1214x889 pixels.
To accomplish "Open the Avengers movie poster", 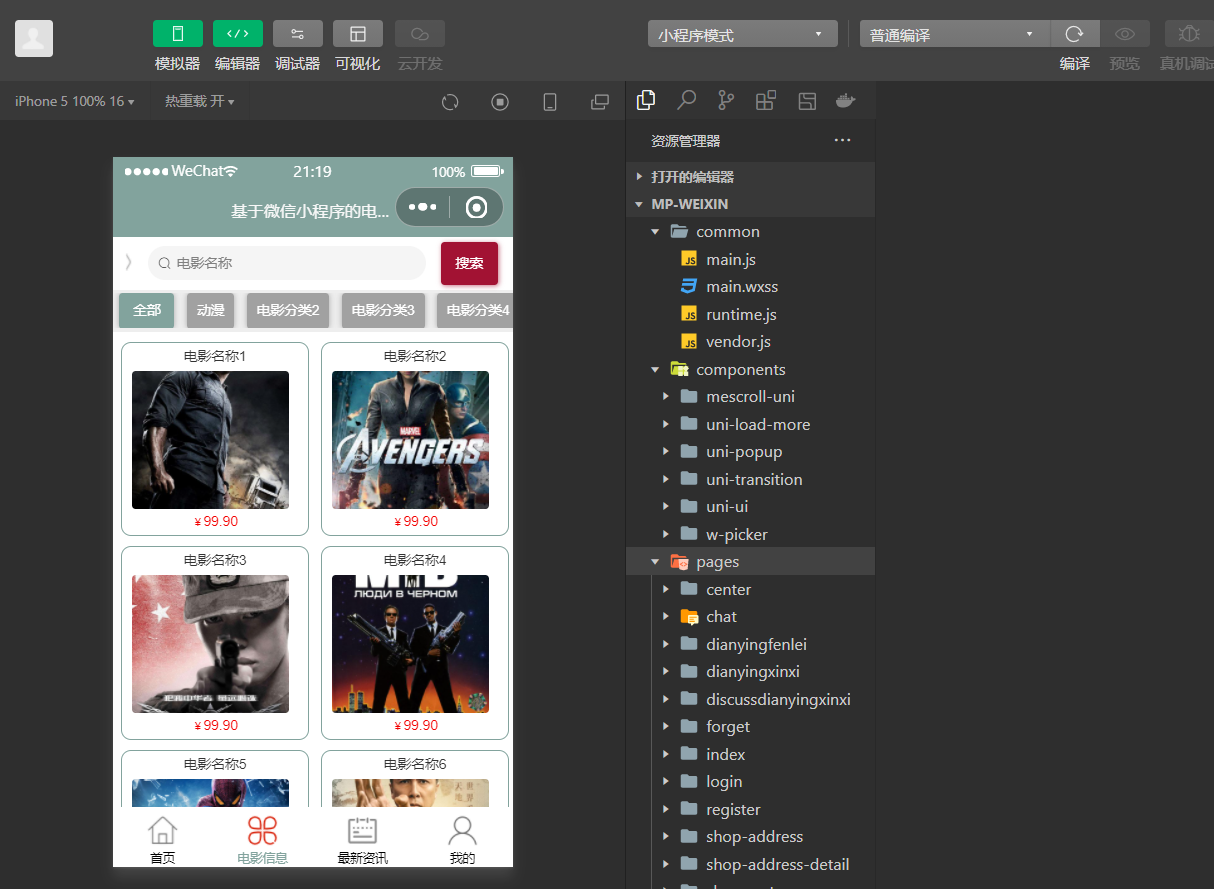I will tap(410, 440).
